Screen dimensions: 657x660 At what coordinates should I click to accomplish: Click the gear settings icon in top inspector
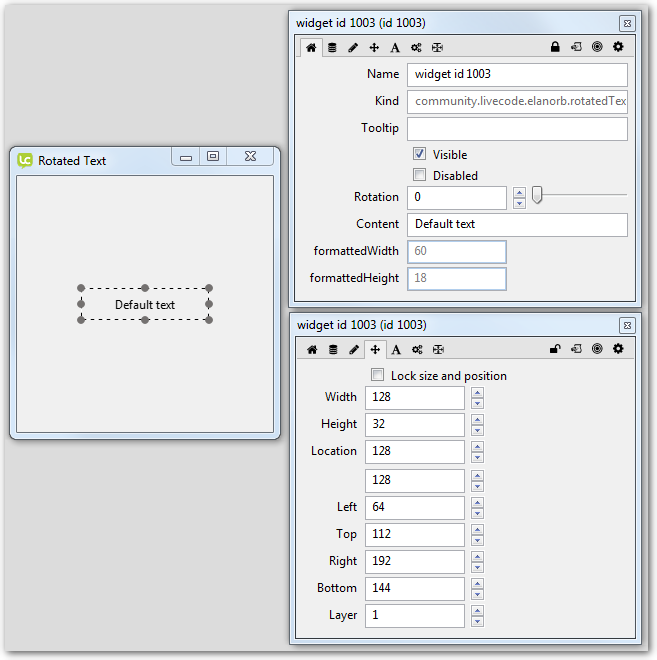618,47
